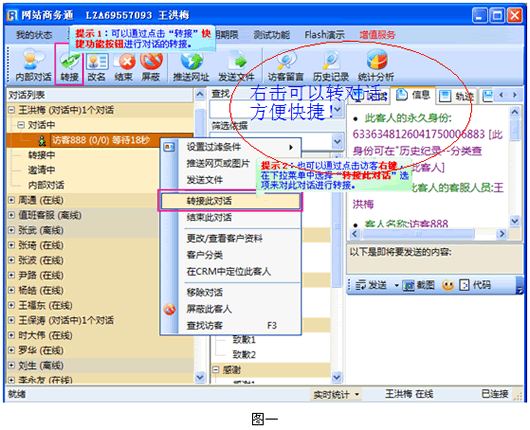Click the info panel horizontal scrollbar
The width and height of the screenshot is (530, 430).
tap(427, 234)
